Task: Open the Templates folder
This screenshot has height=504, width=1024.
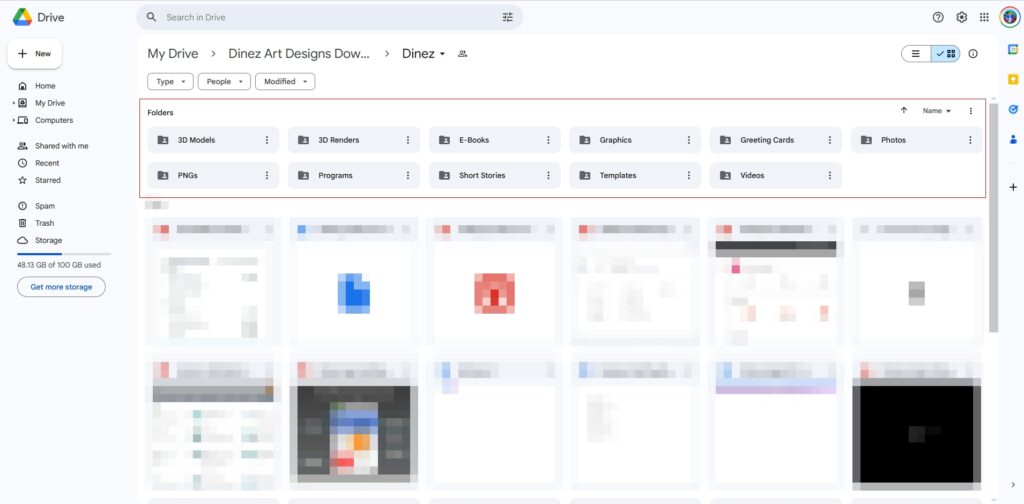Action: pos(635,175)
